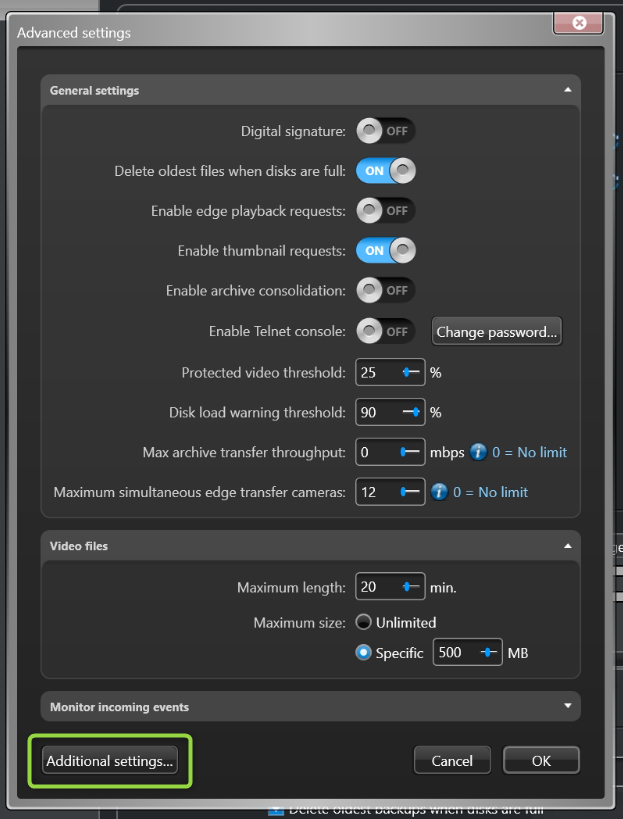
Task: Close the Advanced settings dialog
Action: pyautogui.click(x=581, y=23)
